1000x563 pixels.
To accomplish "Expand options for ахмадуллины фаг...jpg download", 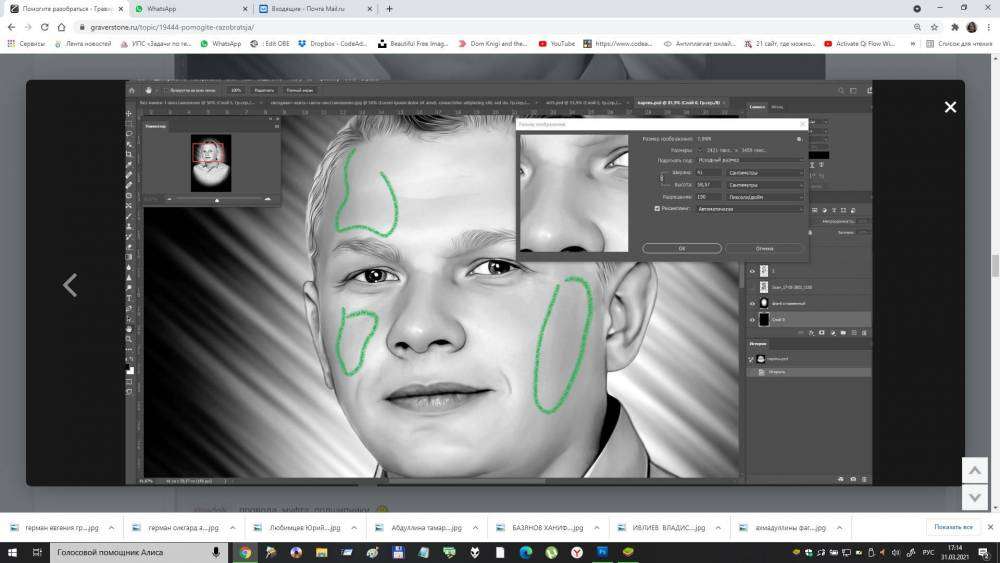I will pos(839,527).
